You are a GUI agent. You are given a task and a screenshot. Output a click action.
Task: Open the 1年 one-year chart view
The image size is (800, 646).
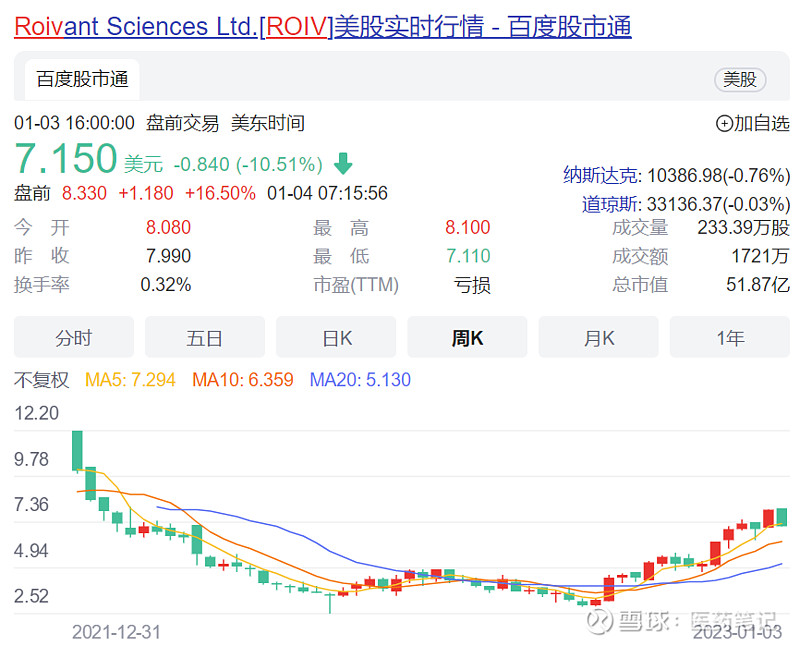[x=730, y=337]
